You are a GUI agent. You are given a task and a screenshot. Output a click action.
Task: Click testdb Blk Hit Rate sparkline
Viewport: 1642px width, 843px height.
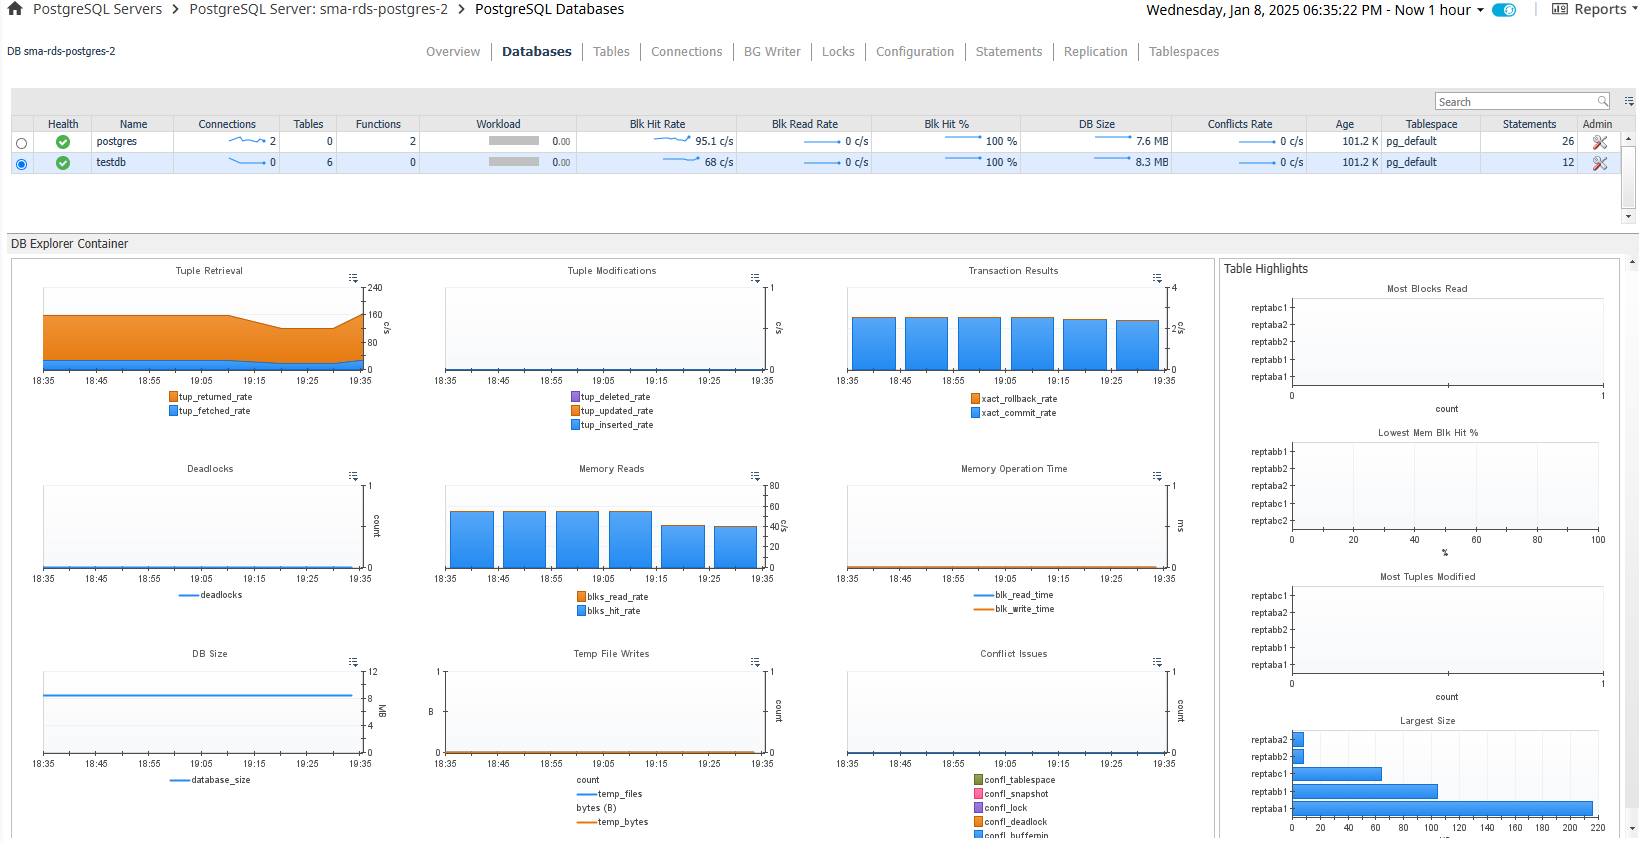(681, 160)
